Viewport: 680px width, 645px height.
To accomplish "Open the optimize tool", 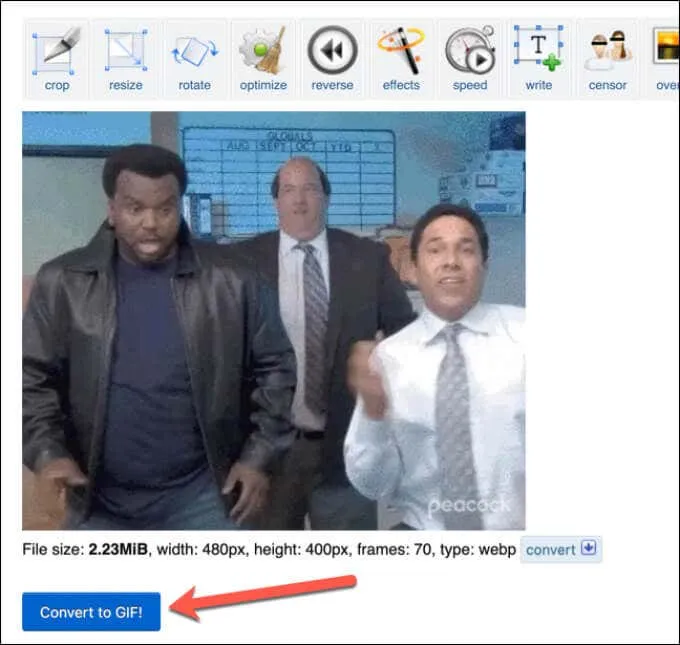I will [263, 59].
